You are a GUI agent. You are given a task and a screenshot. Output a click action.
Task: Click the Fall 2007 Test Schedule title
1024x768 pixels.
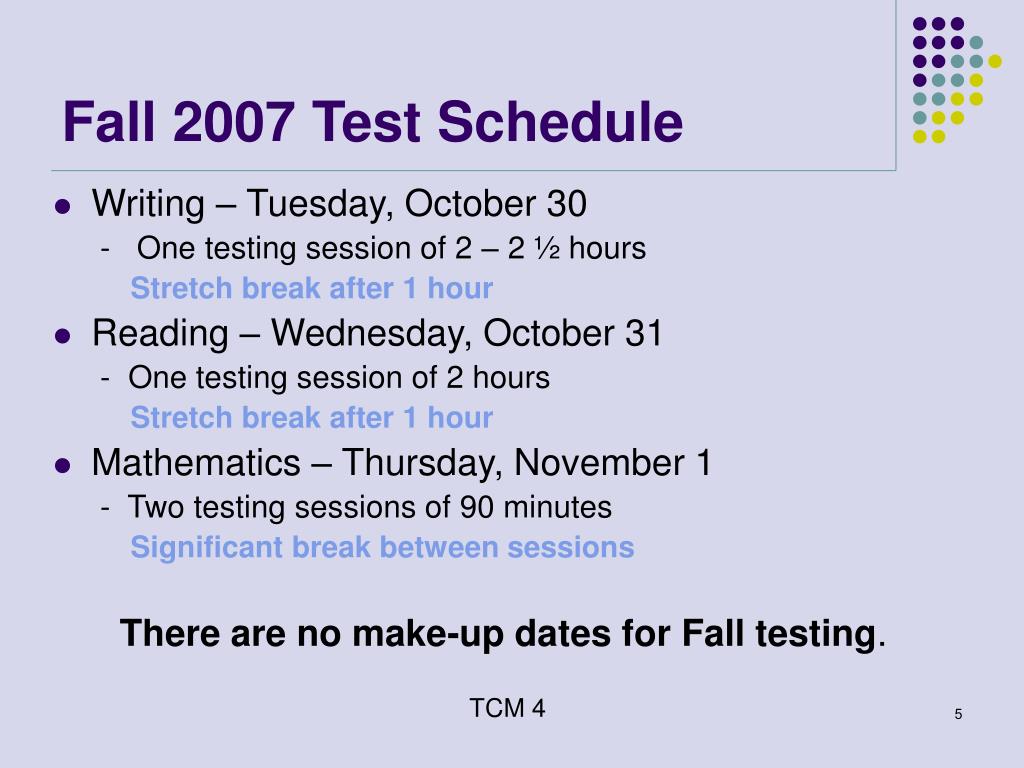click(372, 121)
